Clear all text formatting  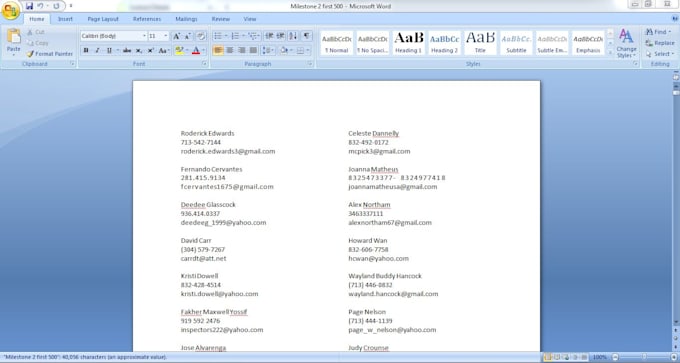click(200, 36)
